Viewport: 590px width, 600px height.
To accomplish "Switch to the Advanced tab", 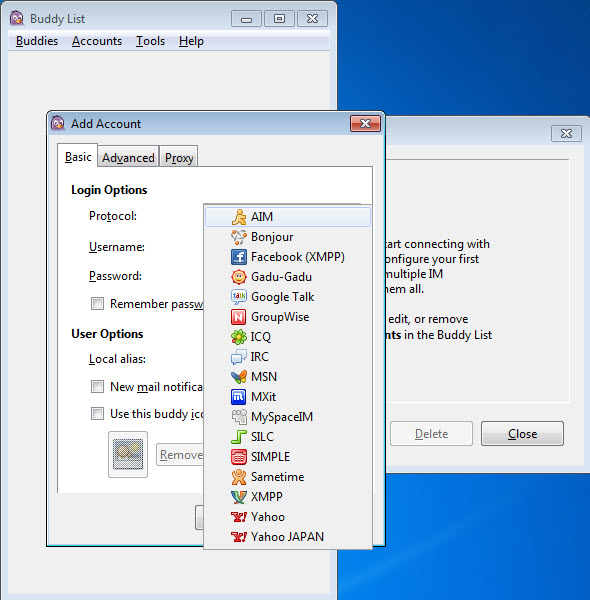I will click(x=128, y=157).
